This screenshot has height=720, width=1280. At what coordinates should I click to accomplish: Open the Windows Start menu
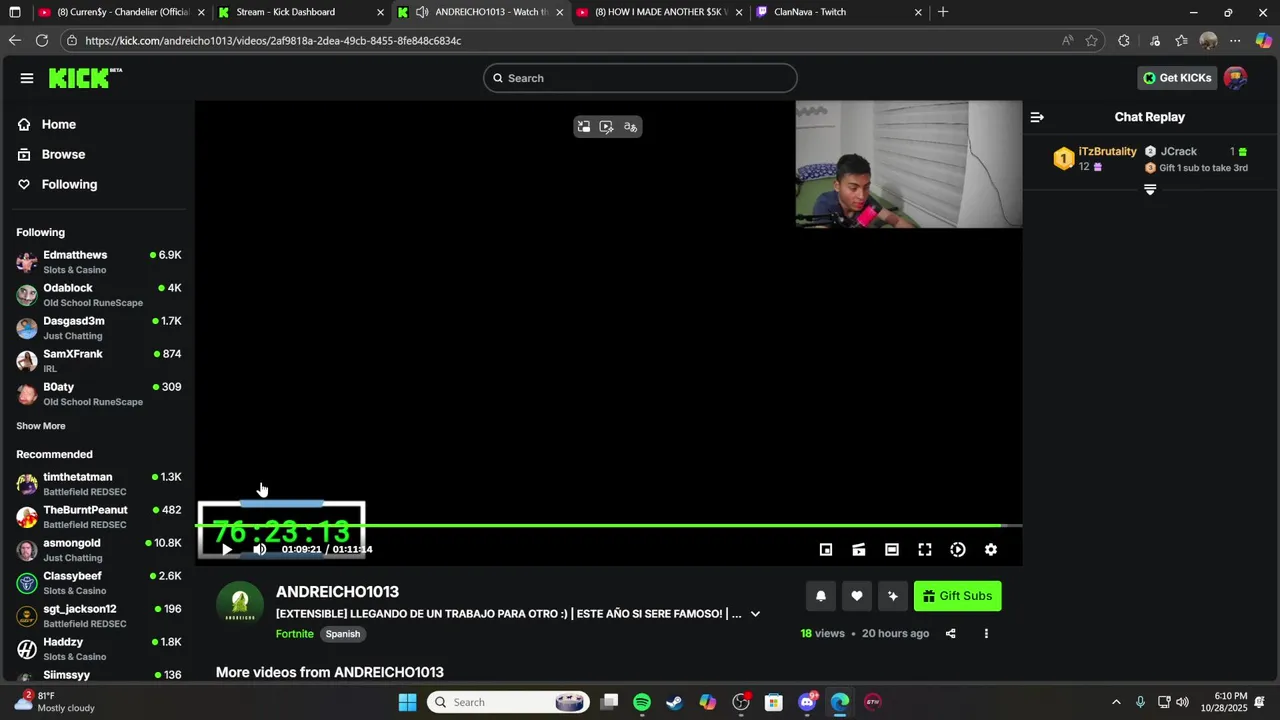click(408, 702)
